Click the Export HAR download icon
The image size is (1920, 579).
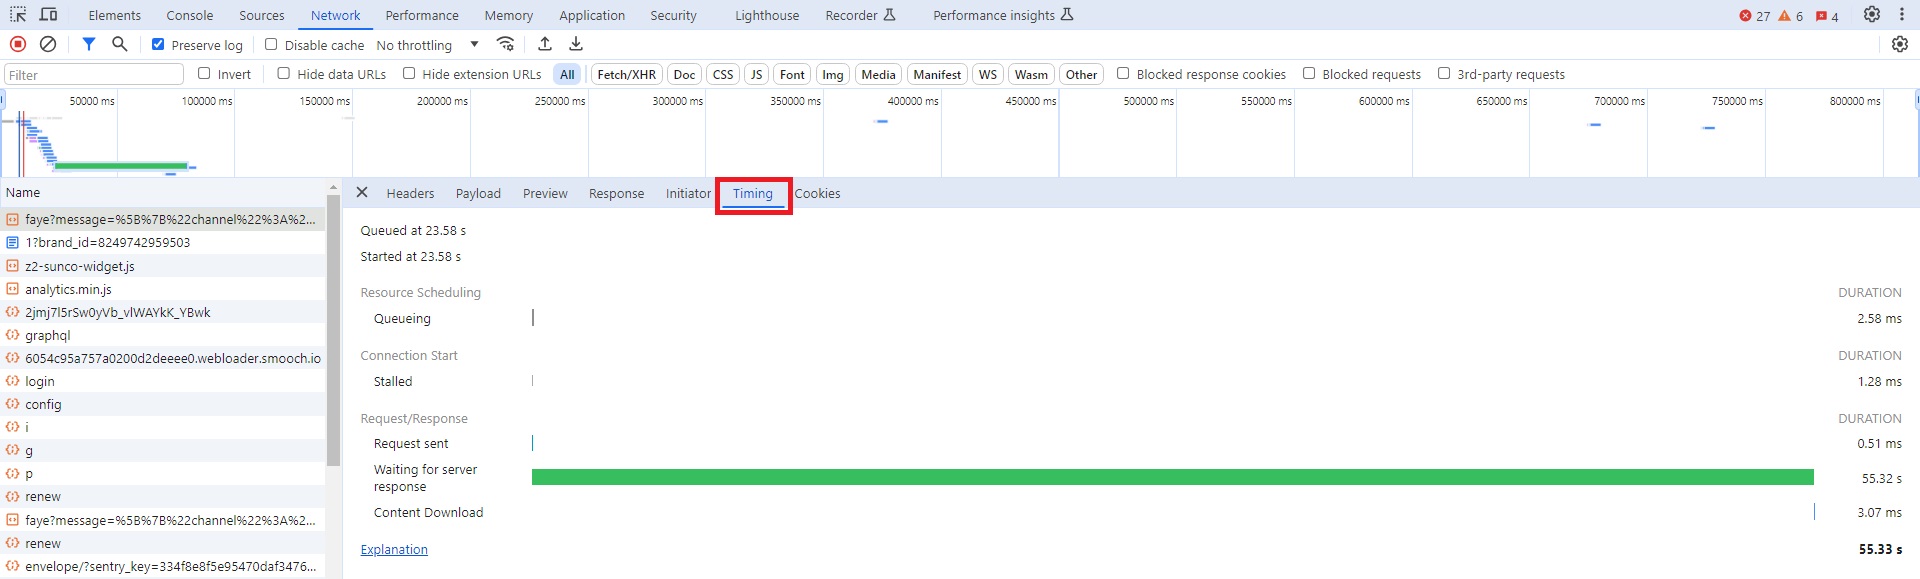(x=576, y=44)
